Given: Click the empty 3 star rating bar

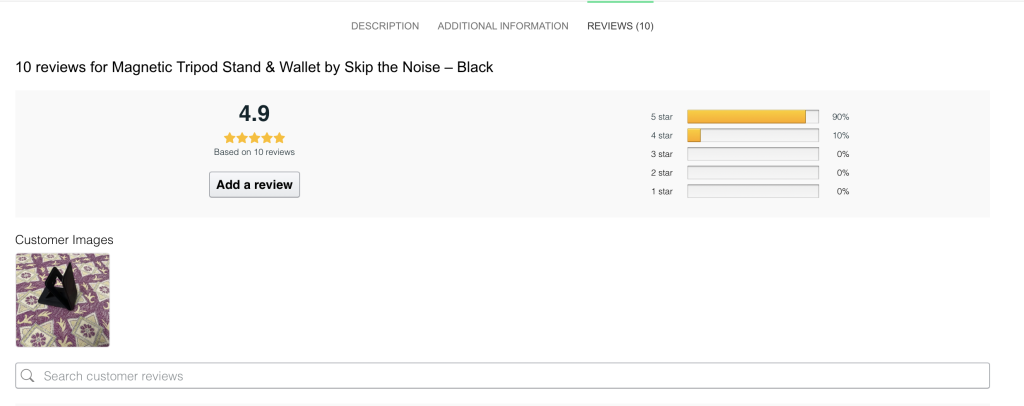Looking at the screenshot, I should 752,154.
